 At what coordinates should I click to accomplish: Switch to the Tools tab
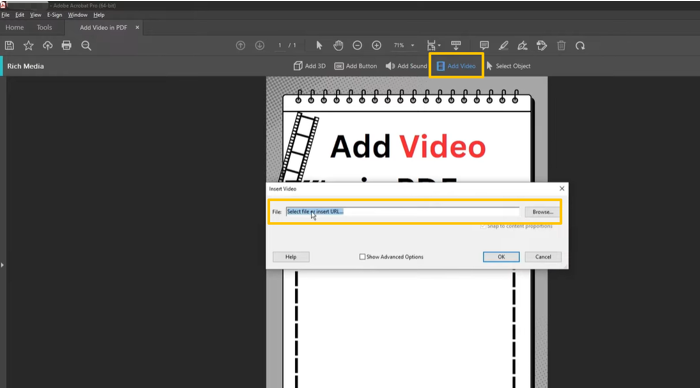(44, 28)
